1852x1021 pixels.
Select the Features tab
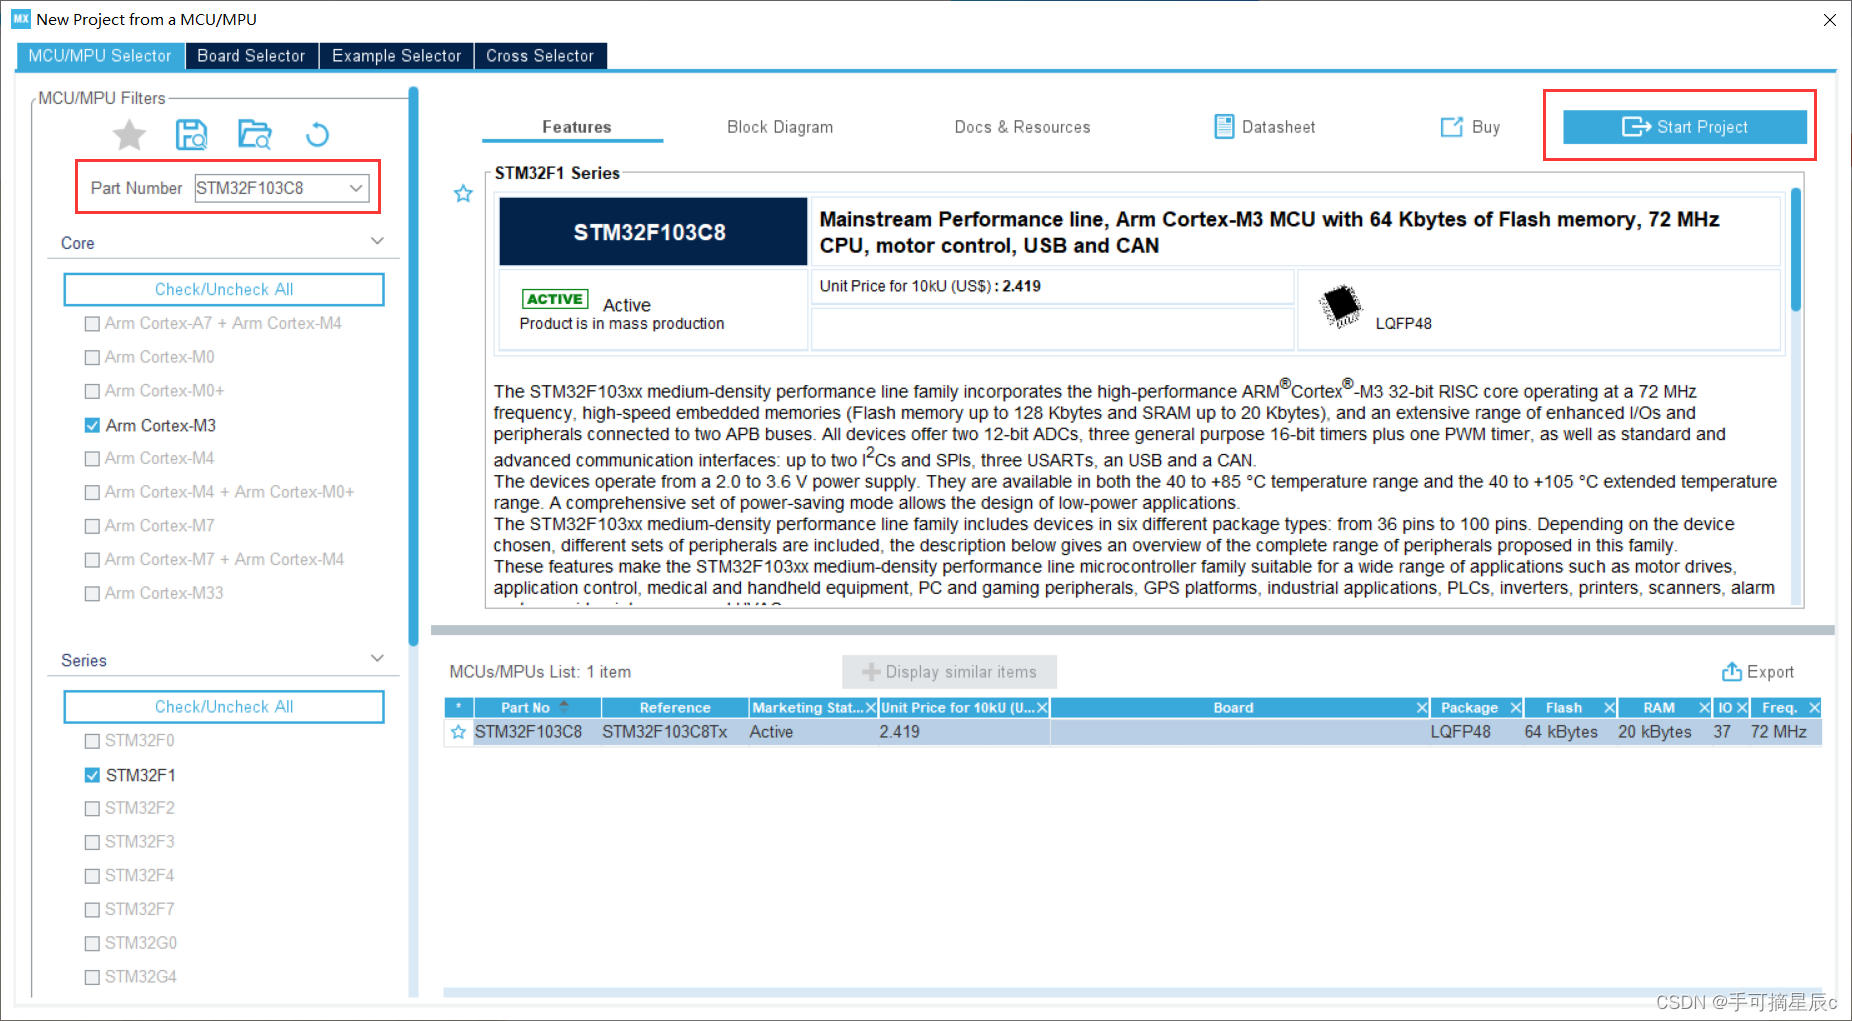576,127
